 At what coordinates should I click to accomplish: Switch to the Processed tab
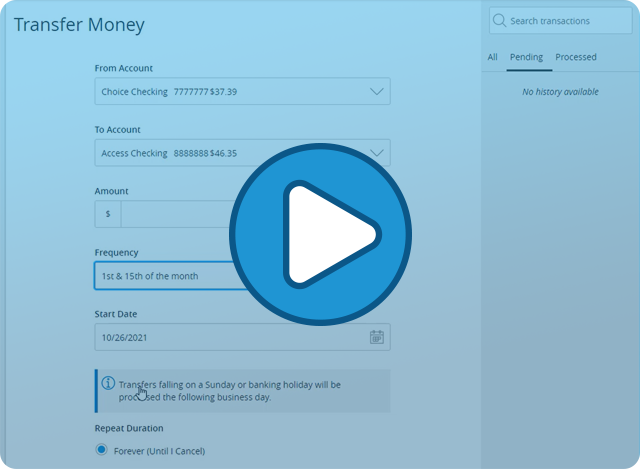click(x=576, y=57)
